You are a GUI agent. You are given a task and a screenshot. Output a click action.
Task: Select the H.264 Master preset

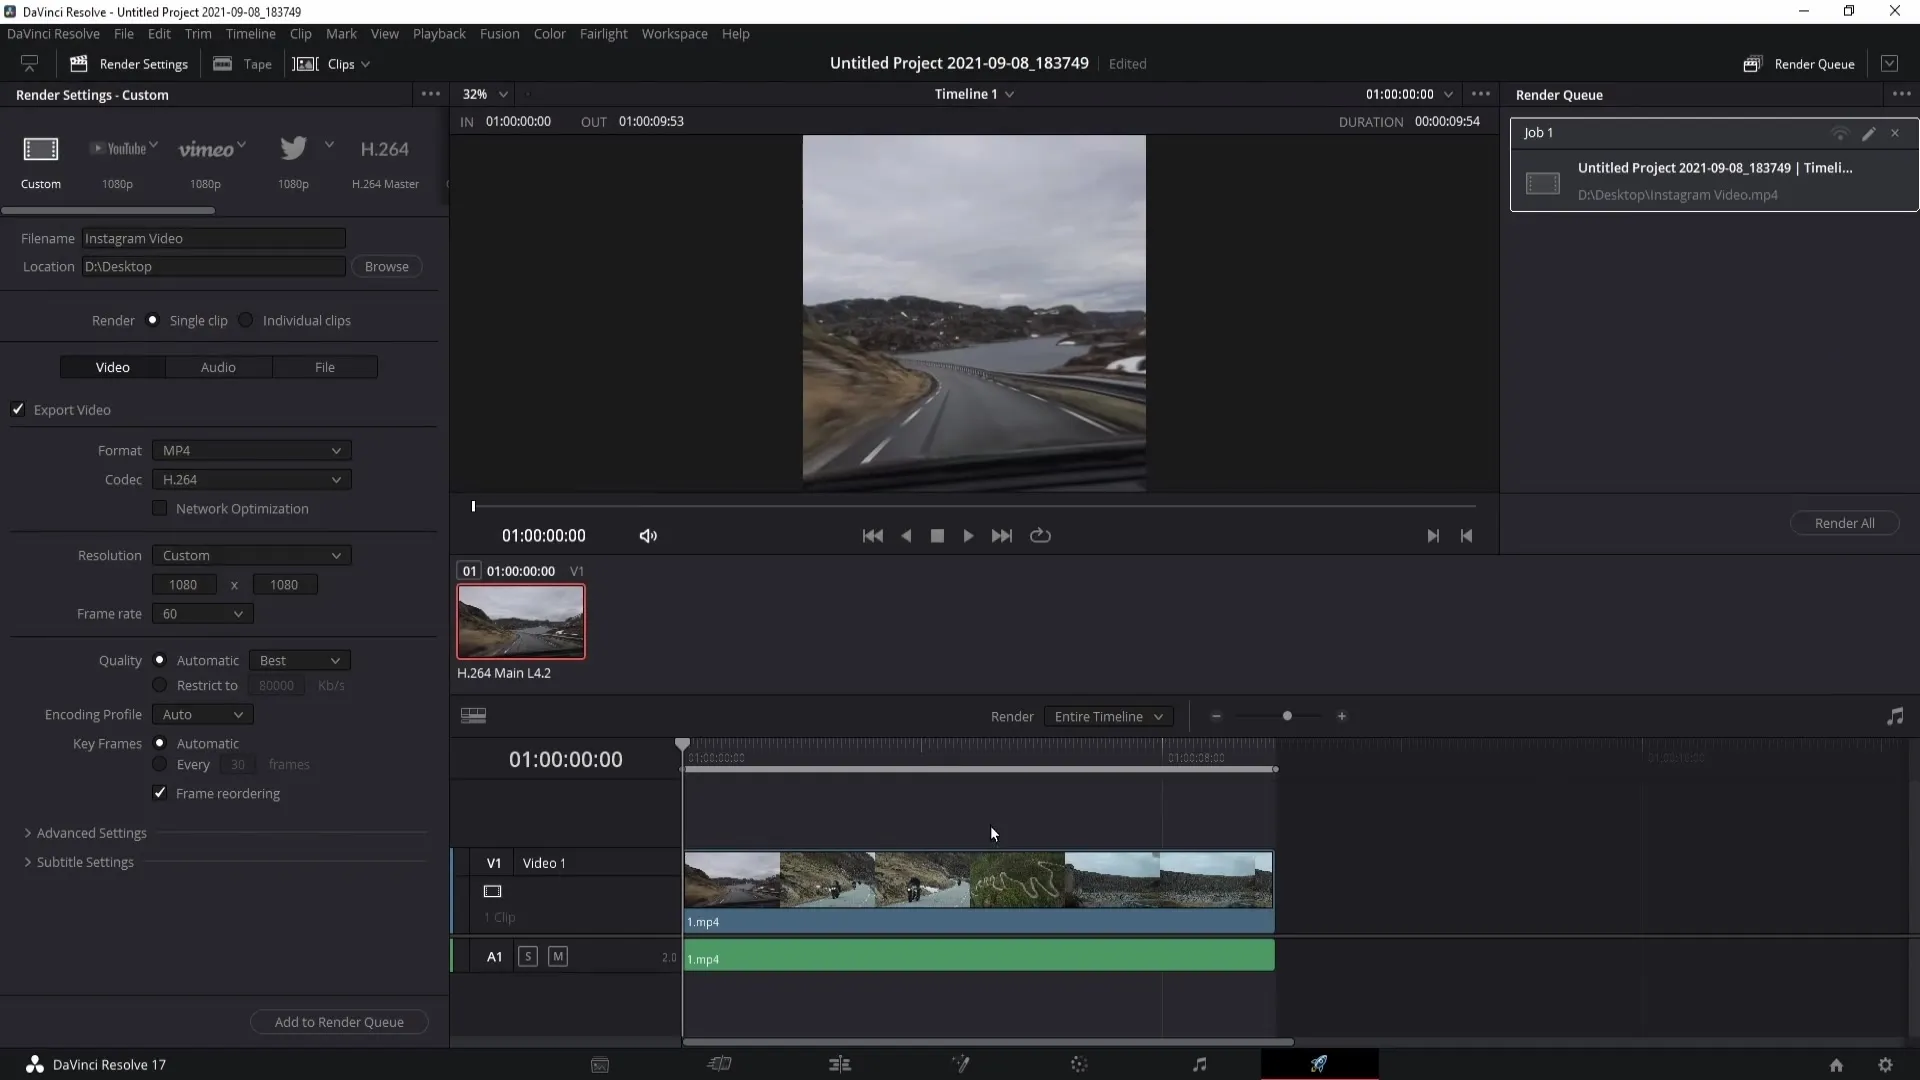(385, 149)
